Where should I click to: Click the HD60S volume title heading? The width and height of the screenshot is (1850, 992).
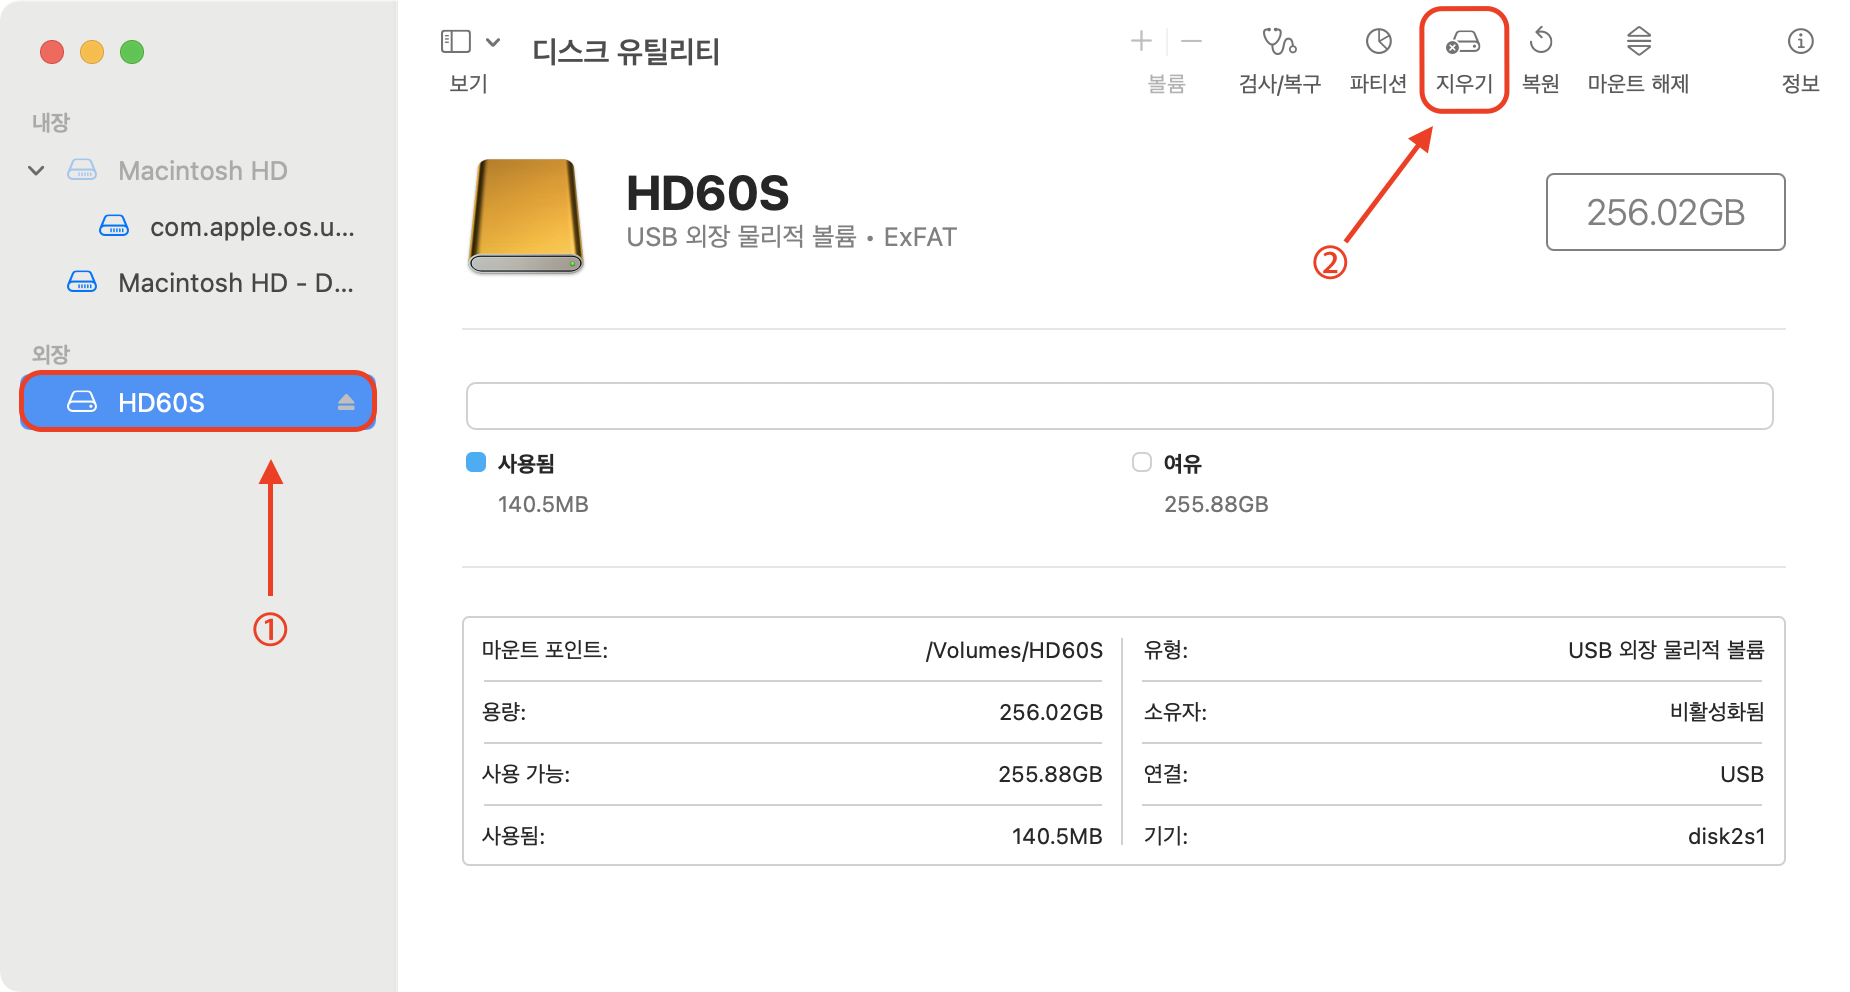click(x=707, y=193)
